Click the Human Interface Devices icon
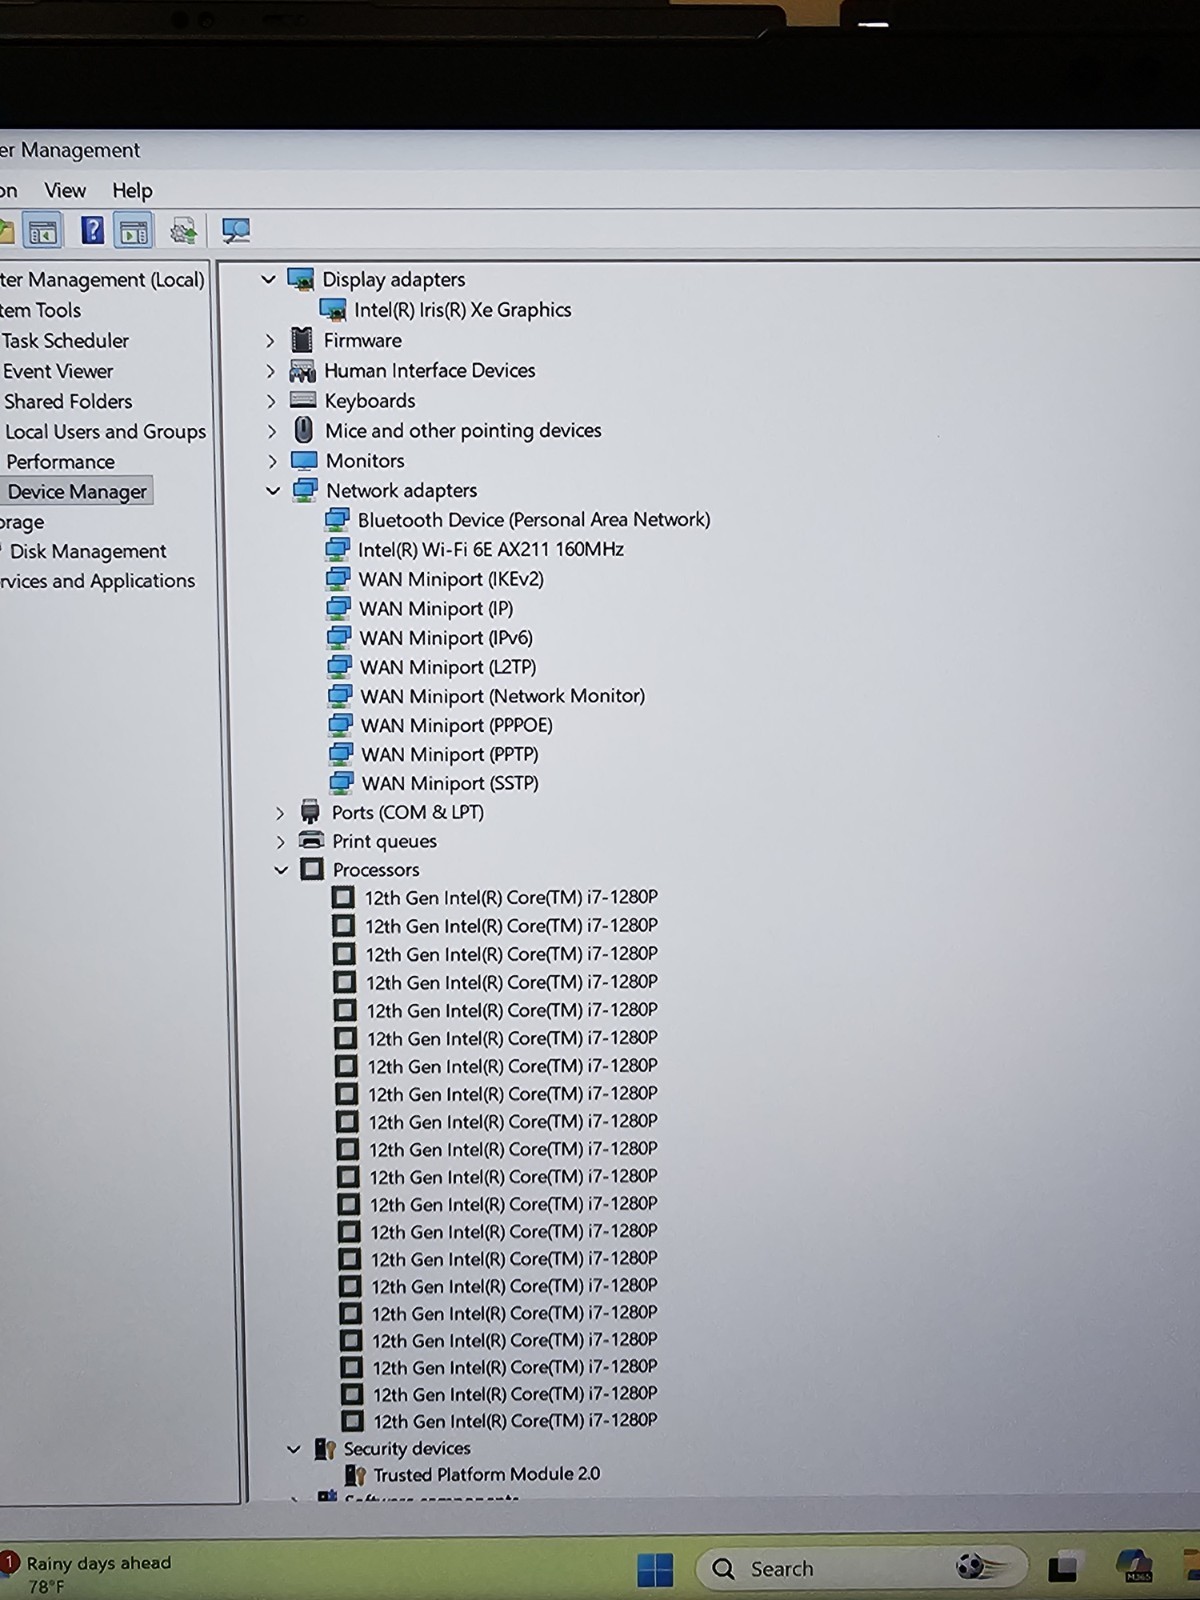 coord(302,371)
